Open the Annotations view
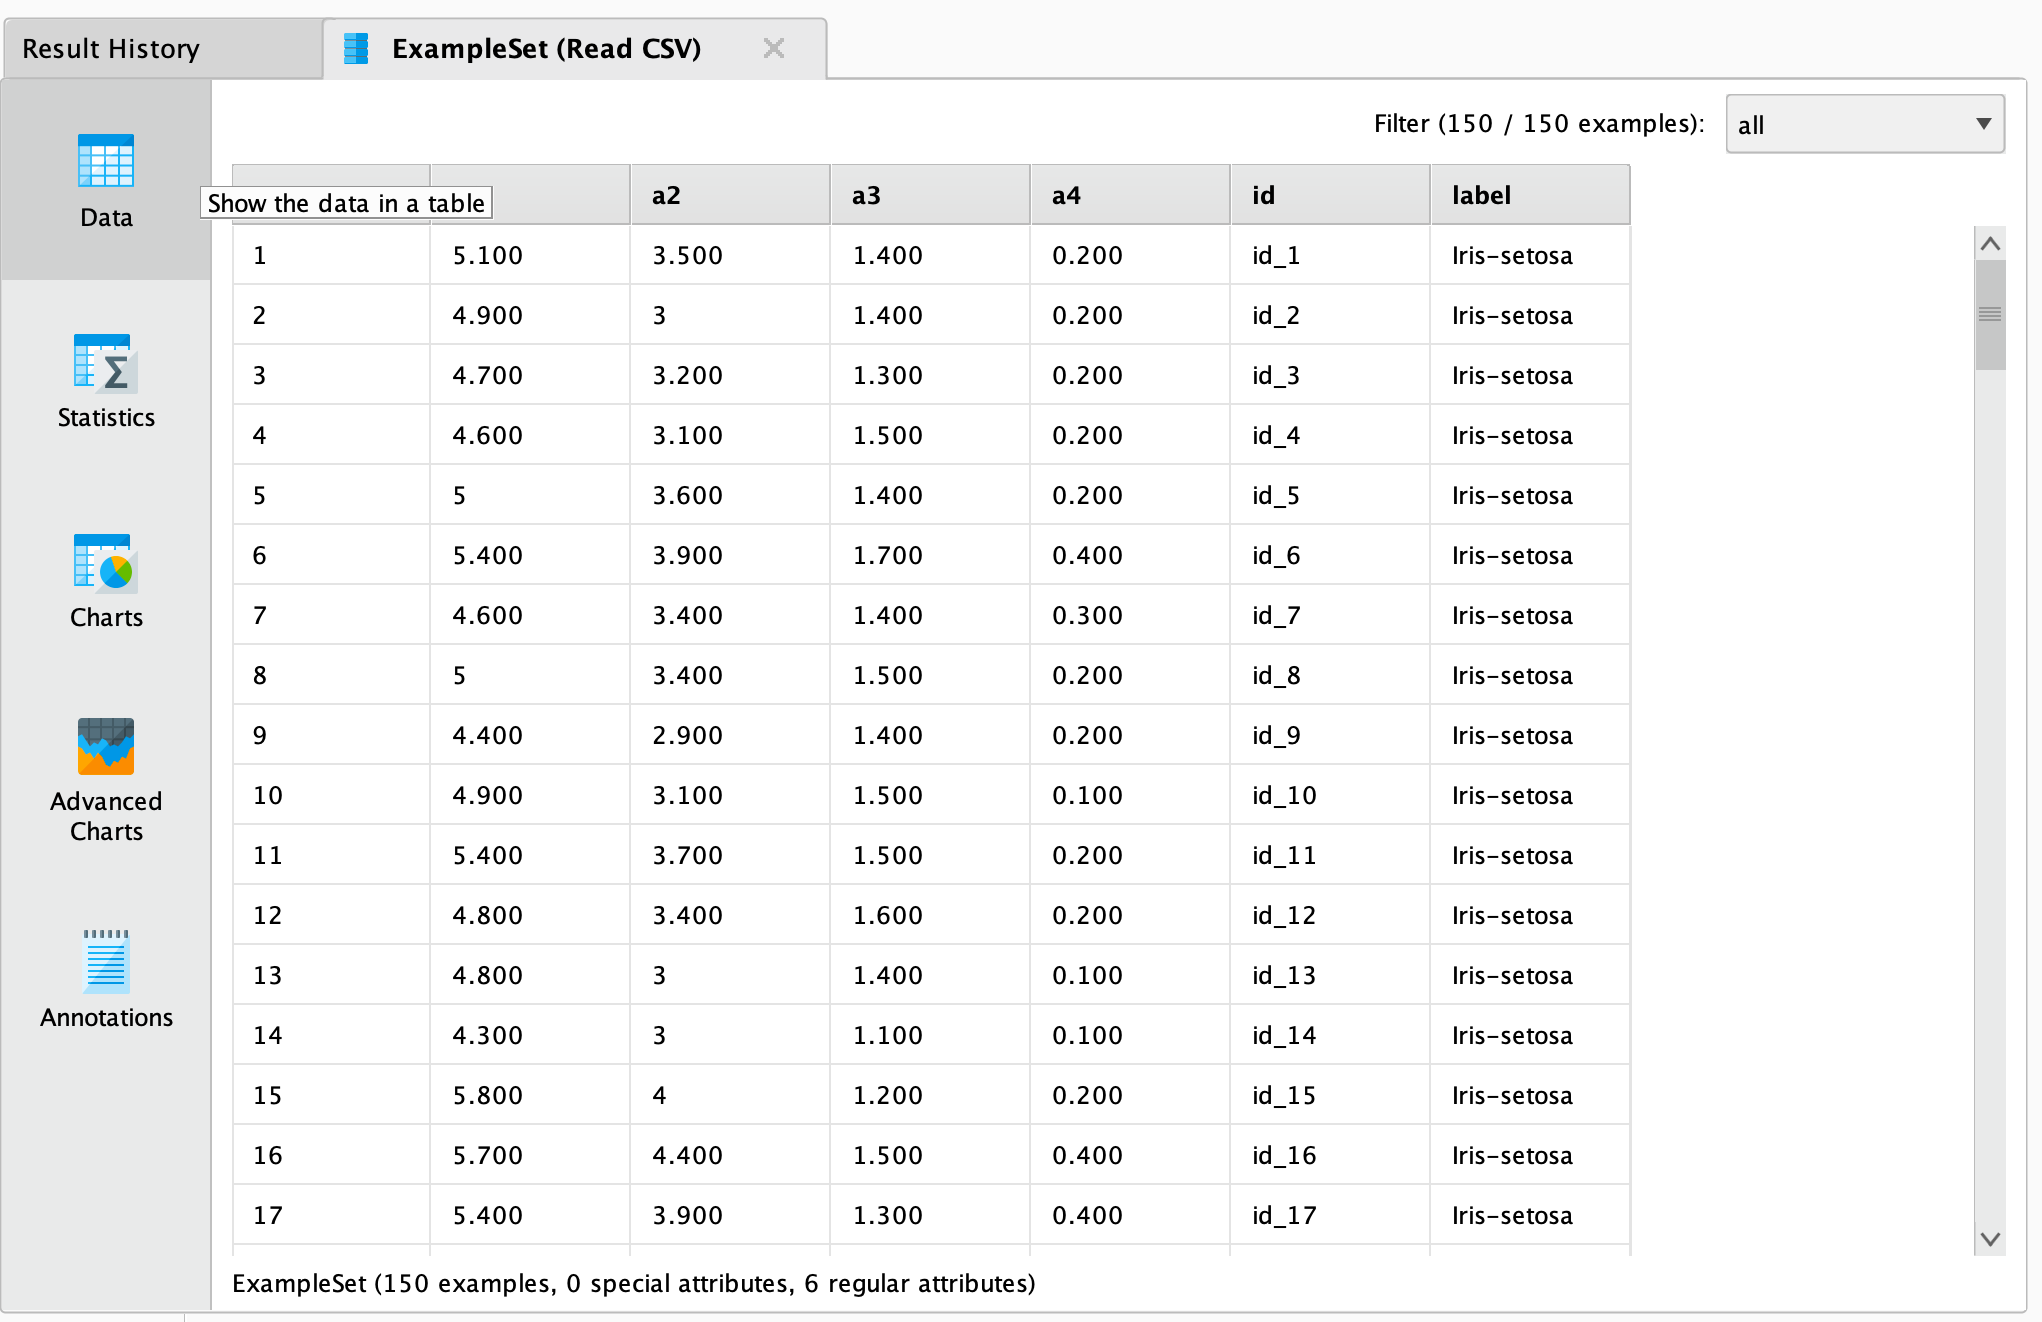 105,975
